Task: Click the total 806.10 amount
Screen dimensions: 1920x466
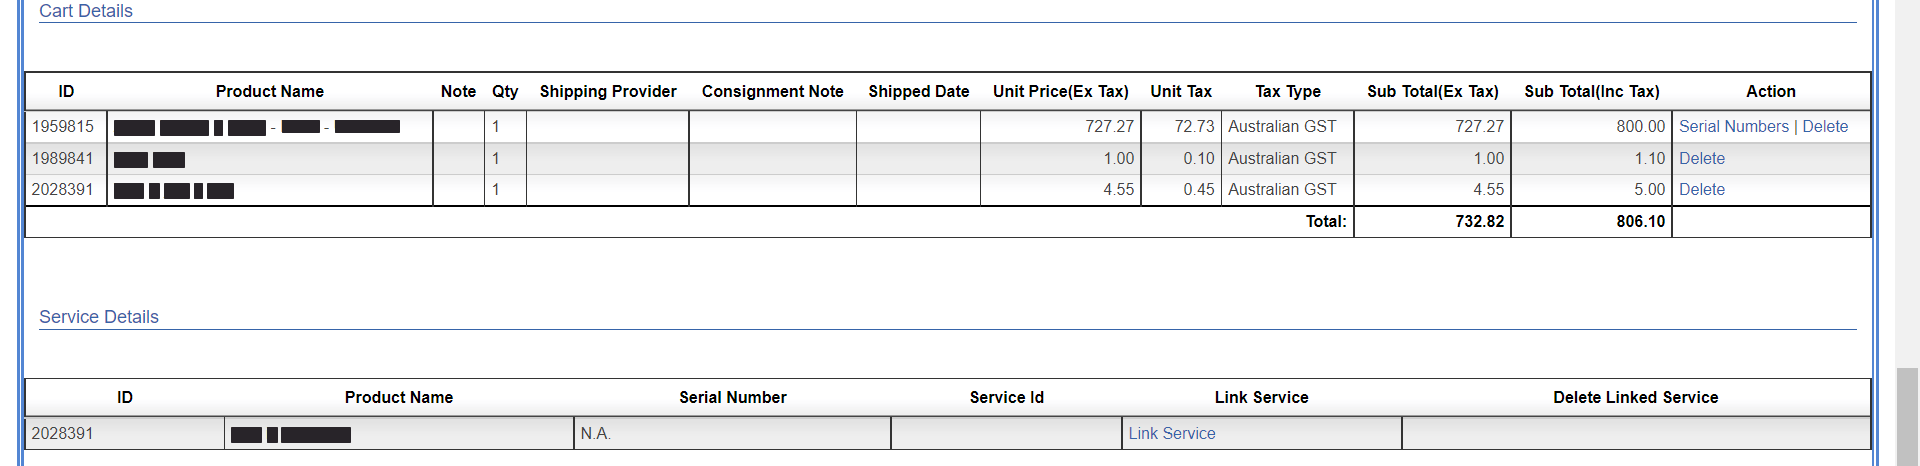Action: (1640, 222)
